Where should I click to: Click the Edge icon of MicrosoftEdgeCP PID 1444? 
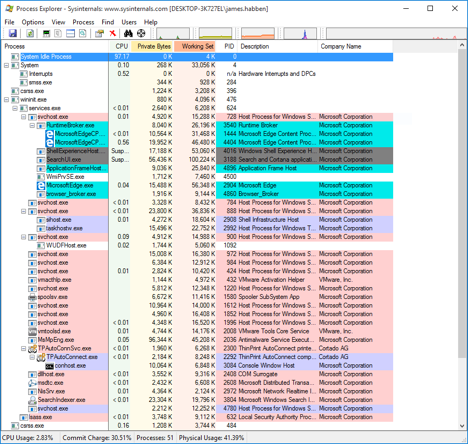pos(49,134)
